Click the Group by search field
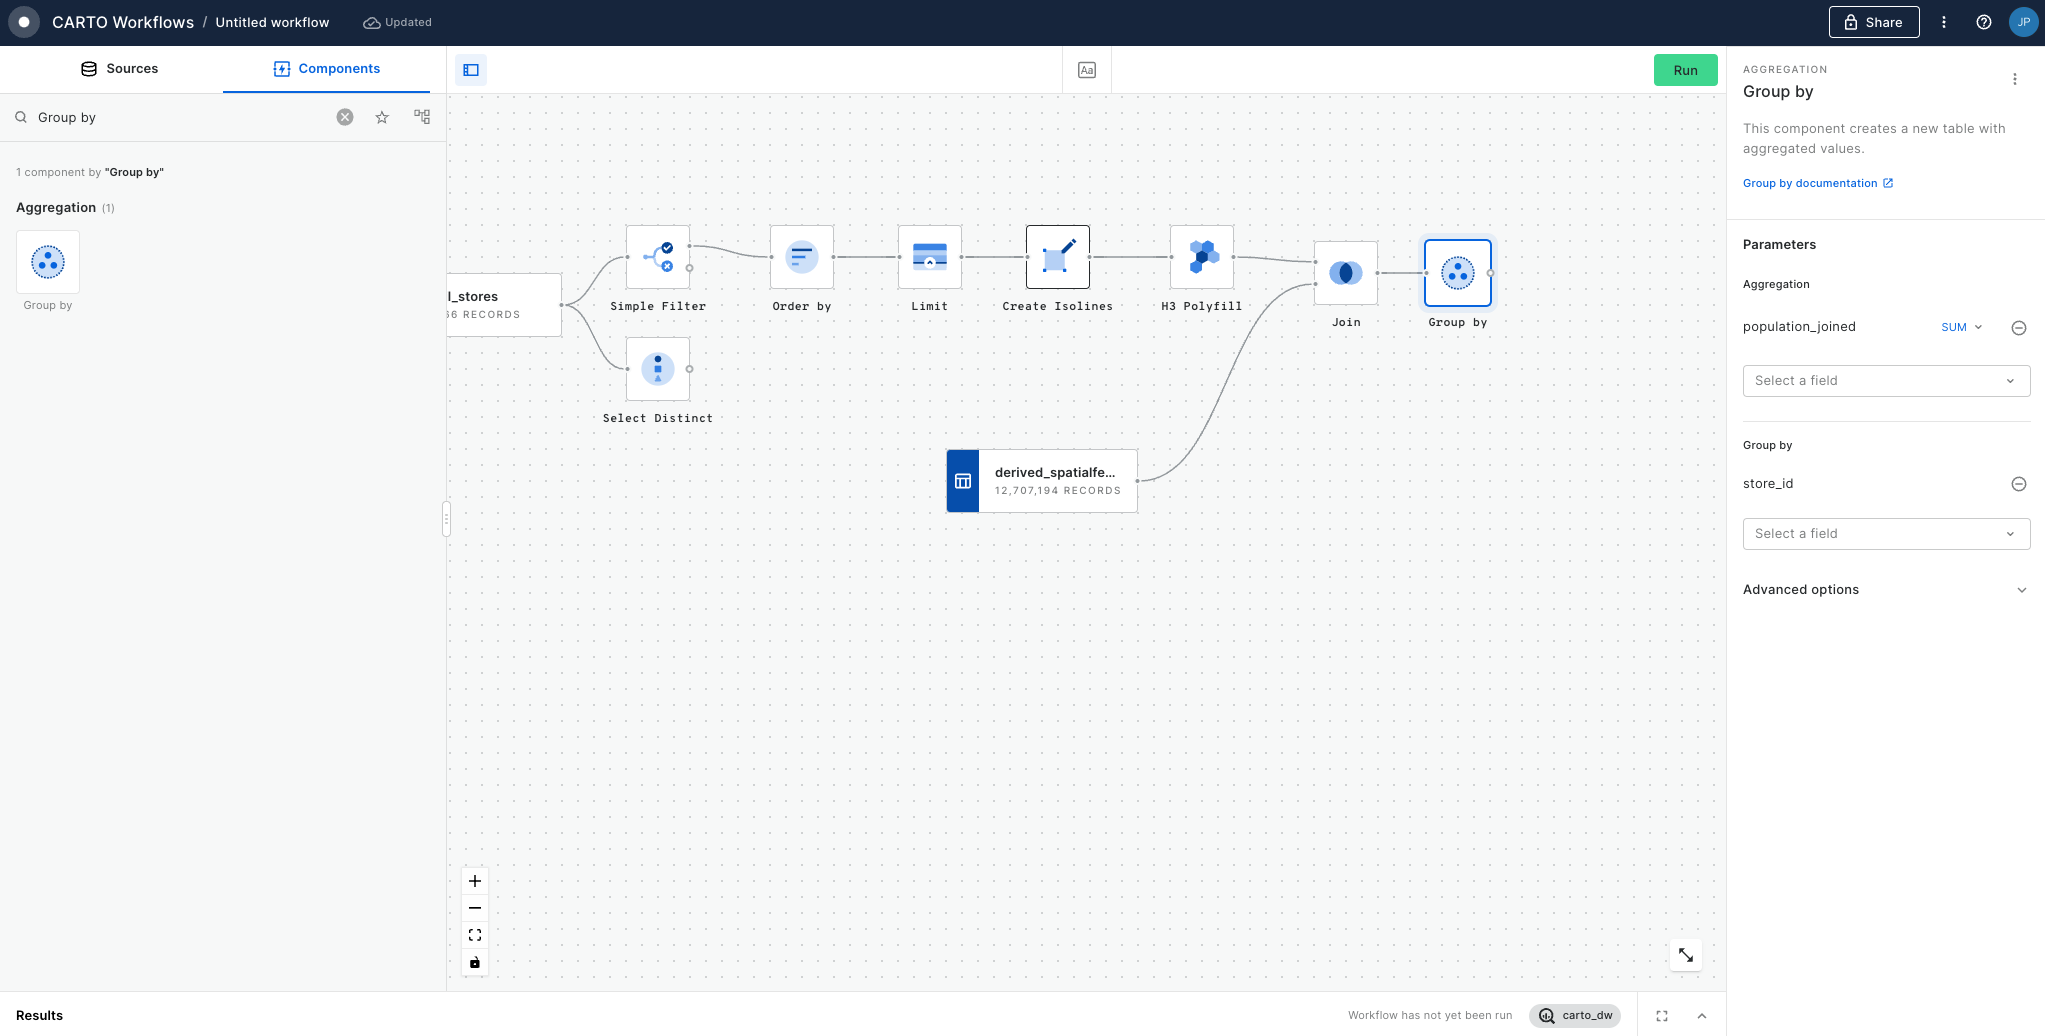 180,118
